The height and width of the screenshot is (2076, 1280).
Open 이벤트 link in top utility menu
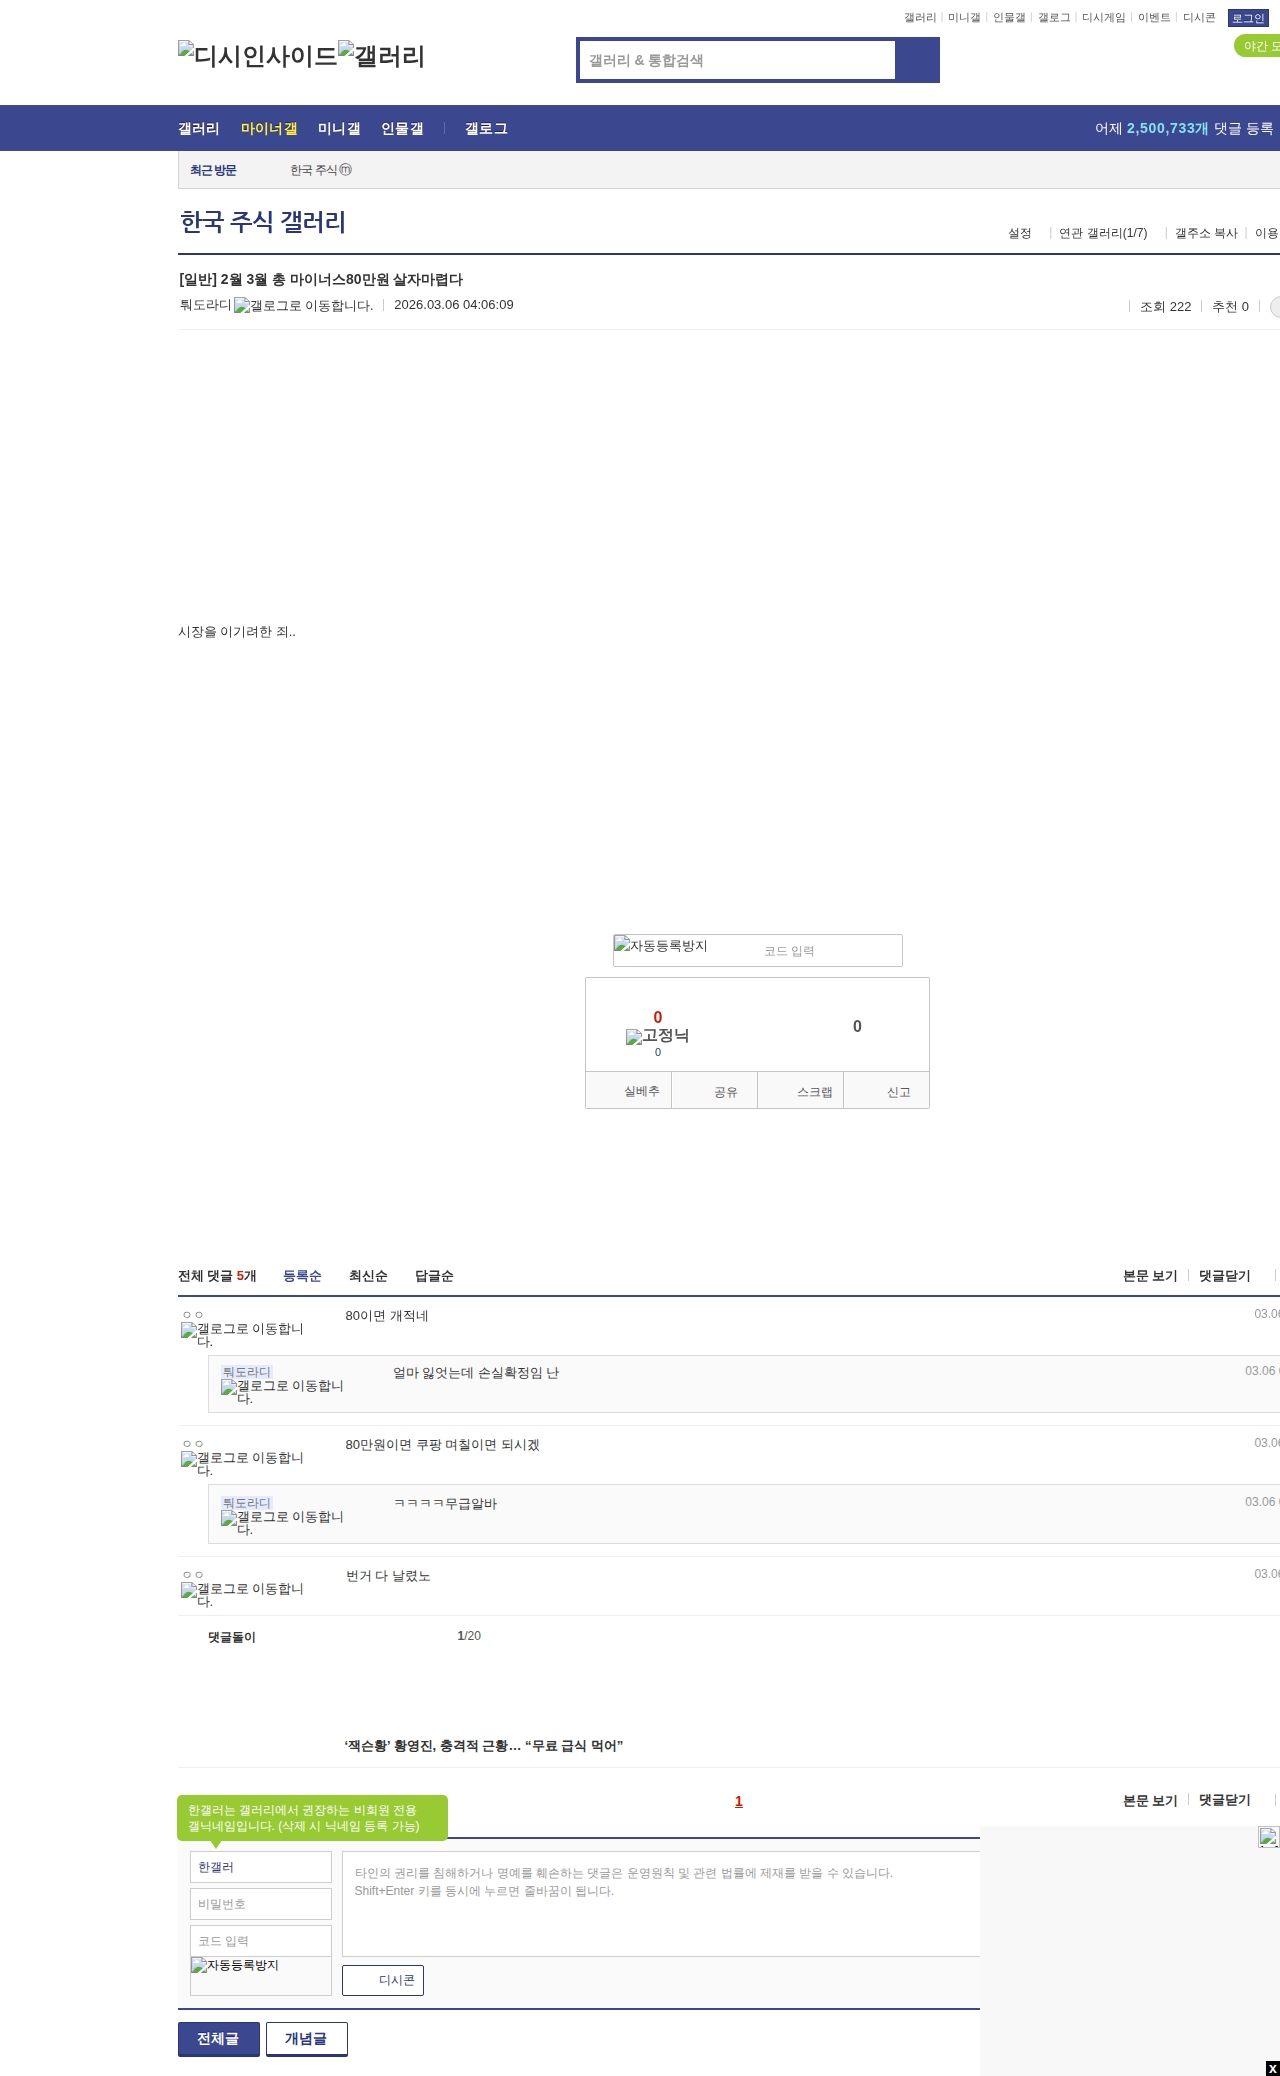point(1154,18)
